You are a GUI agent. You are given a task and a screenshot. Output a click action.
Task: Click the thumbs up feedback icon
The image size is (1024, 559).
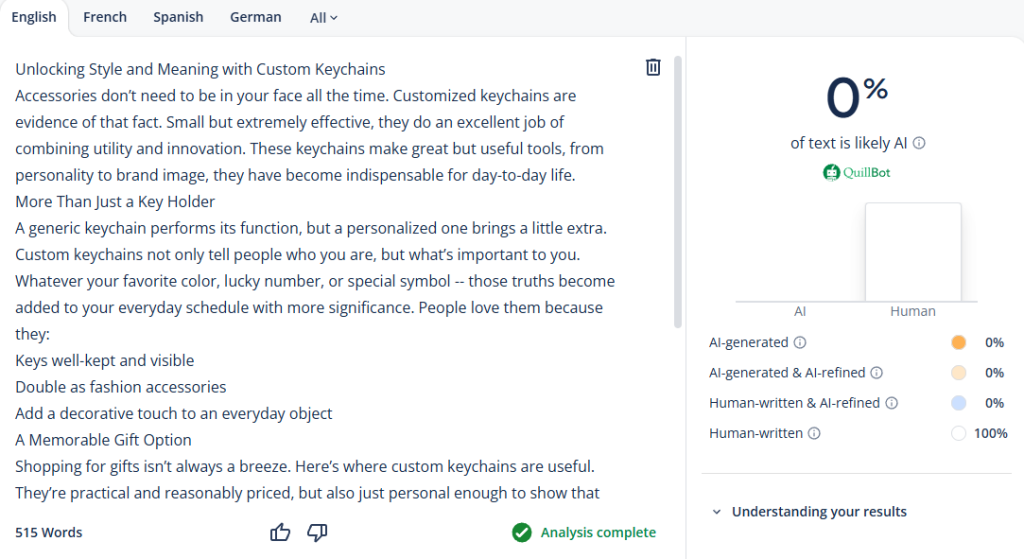click(x=280, y=532)
